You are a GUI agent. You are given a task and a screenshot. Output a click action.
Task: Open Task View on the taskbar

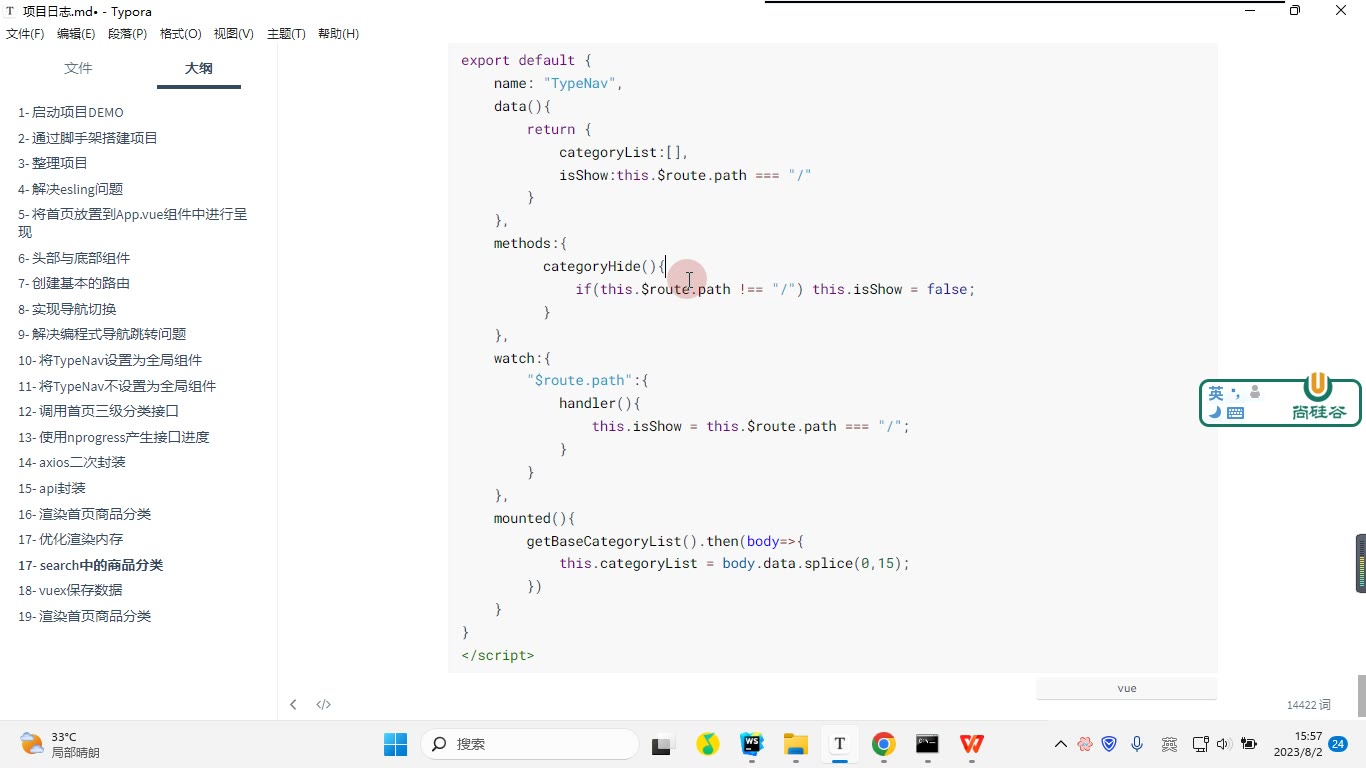point(662,744)
